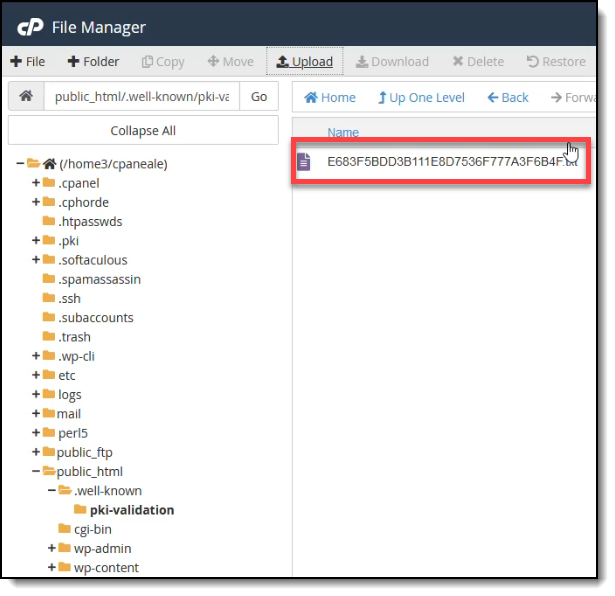The height and width of the screenshot is (596, 615).
Task: Expand the wp-admin folder node
Action: pyautogui.click(x=52, y=548)
